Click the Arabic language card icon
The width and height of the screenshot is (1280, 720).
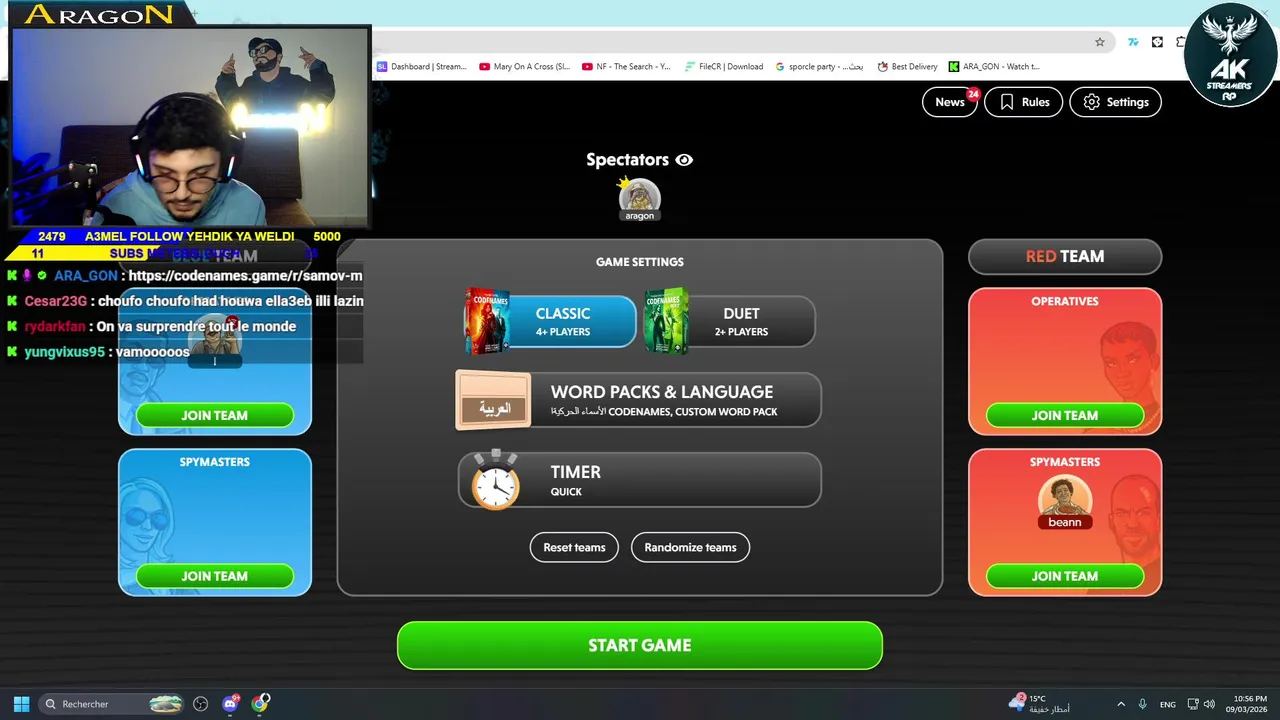[493, 400]
